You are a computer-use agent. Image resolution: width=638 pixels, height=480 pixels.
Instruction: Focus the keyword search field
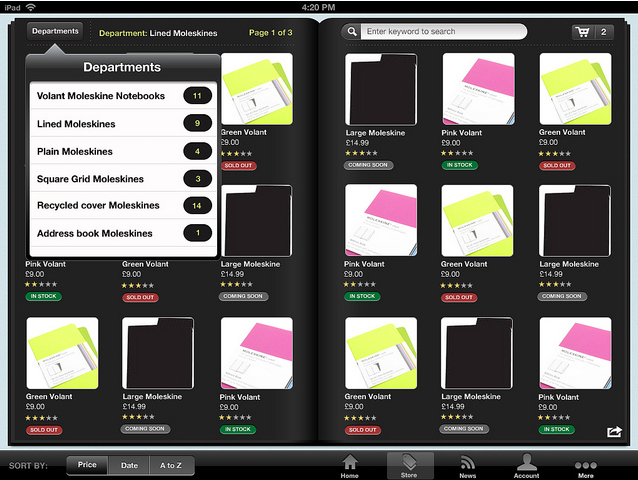[x=444, y=31]
